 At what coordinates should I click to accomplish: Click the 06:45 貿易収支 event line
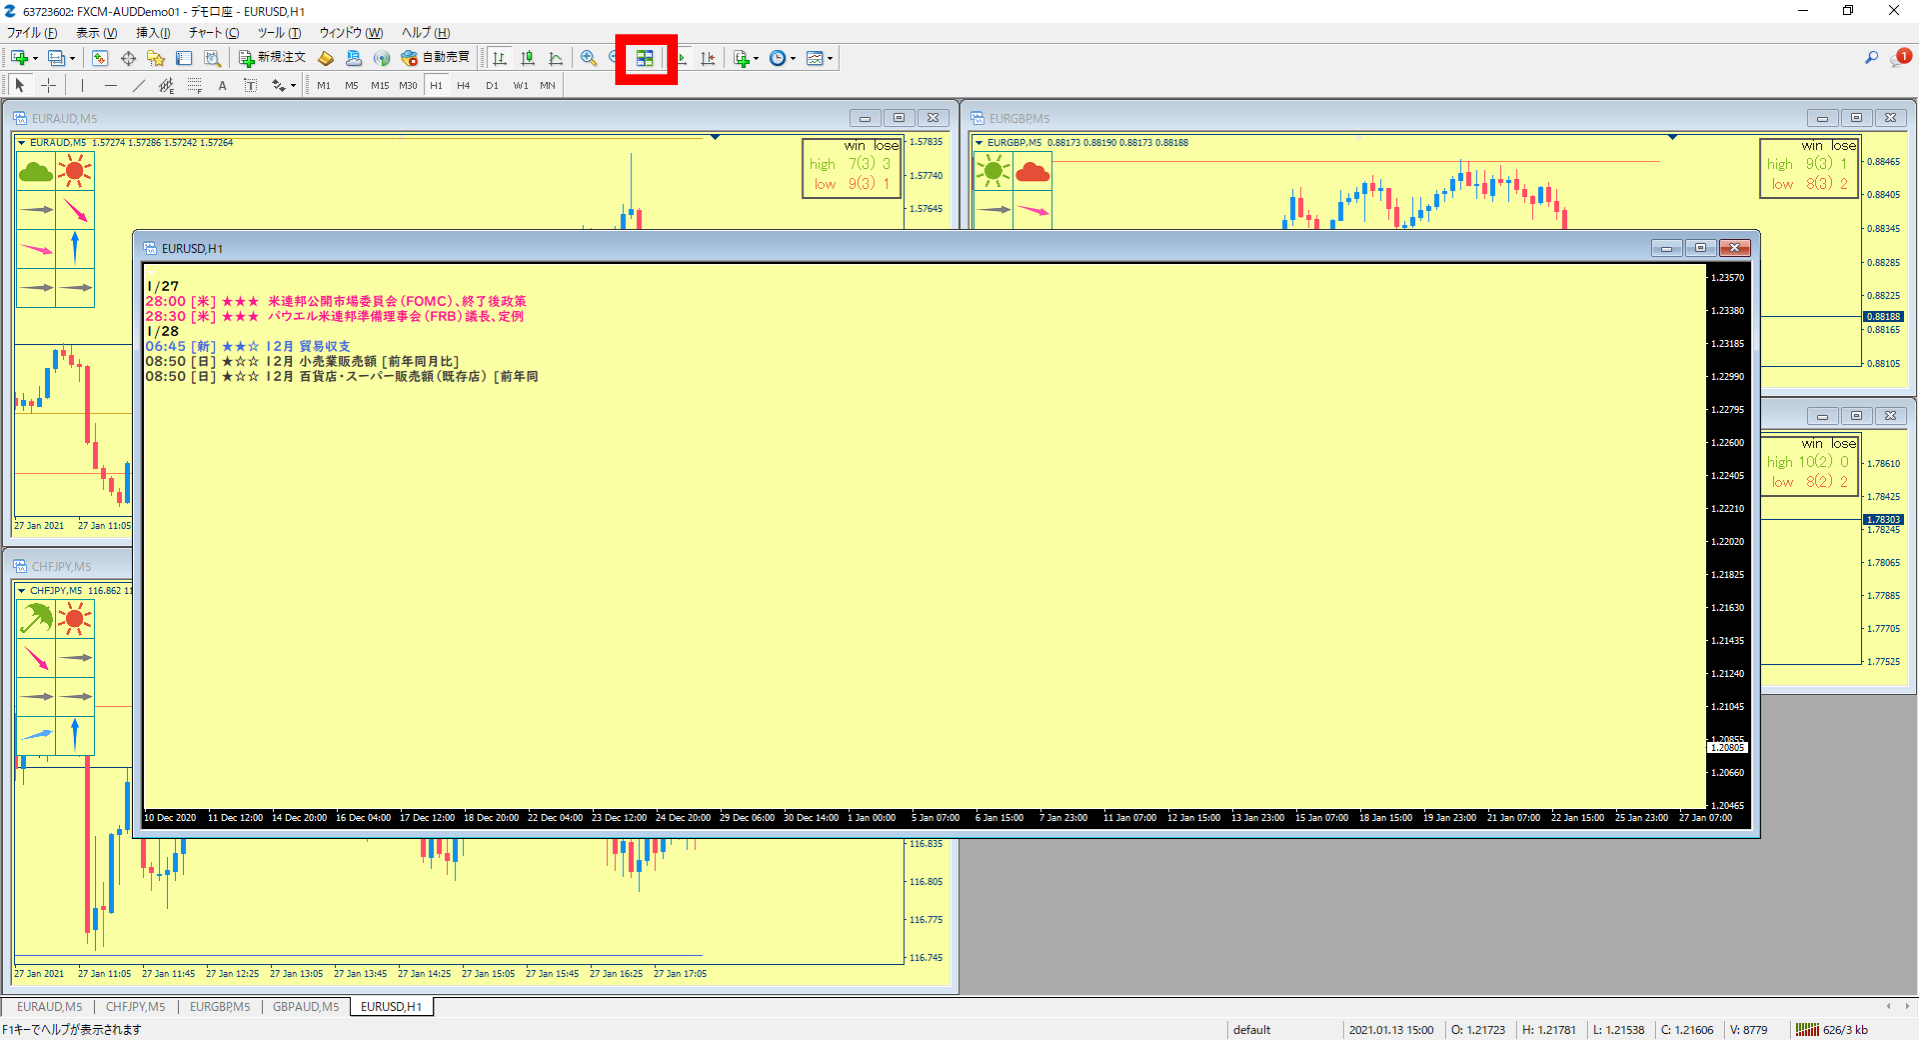point(248,346)
